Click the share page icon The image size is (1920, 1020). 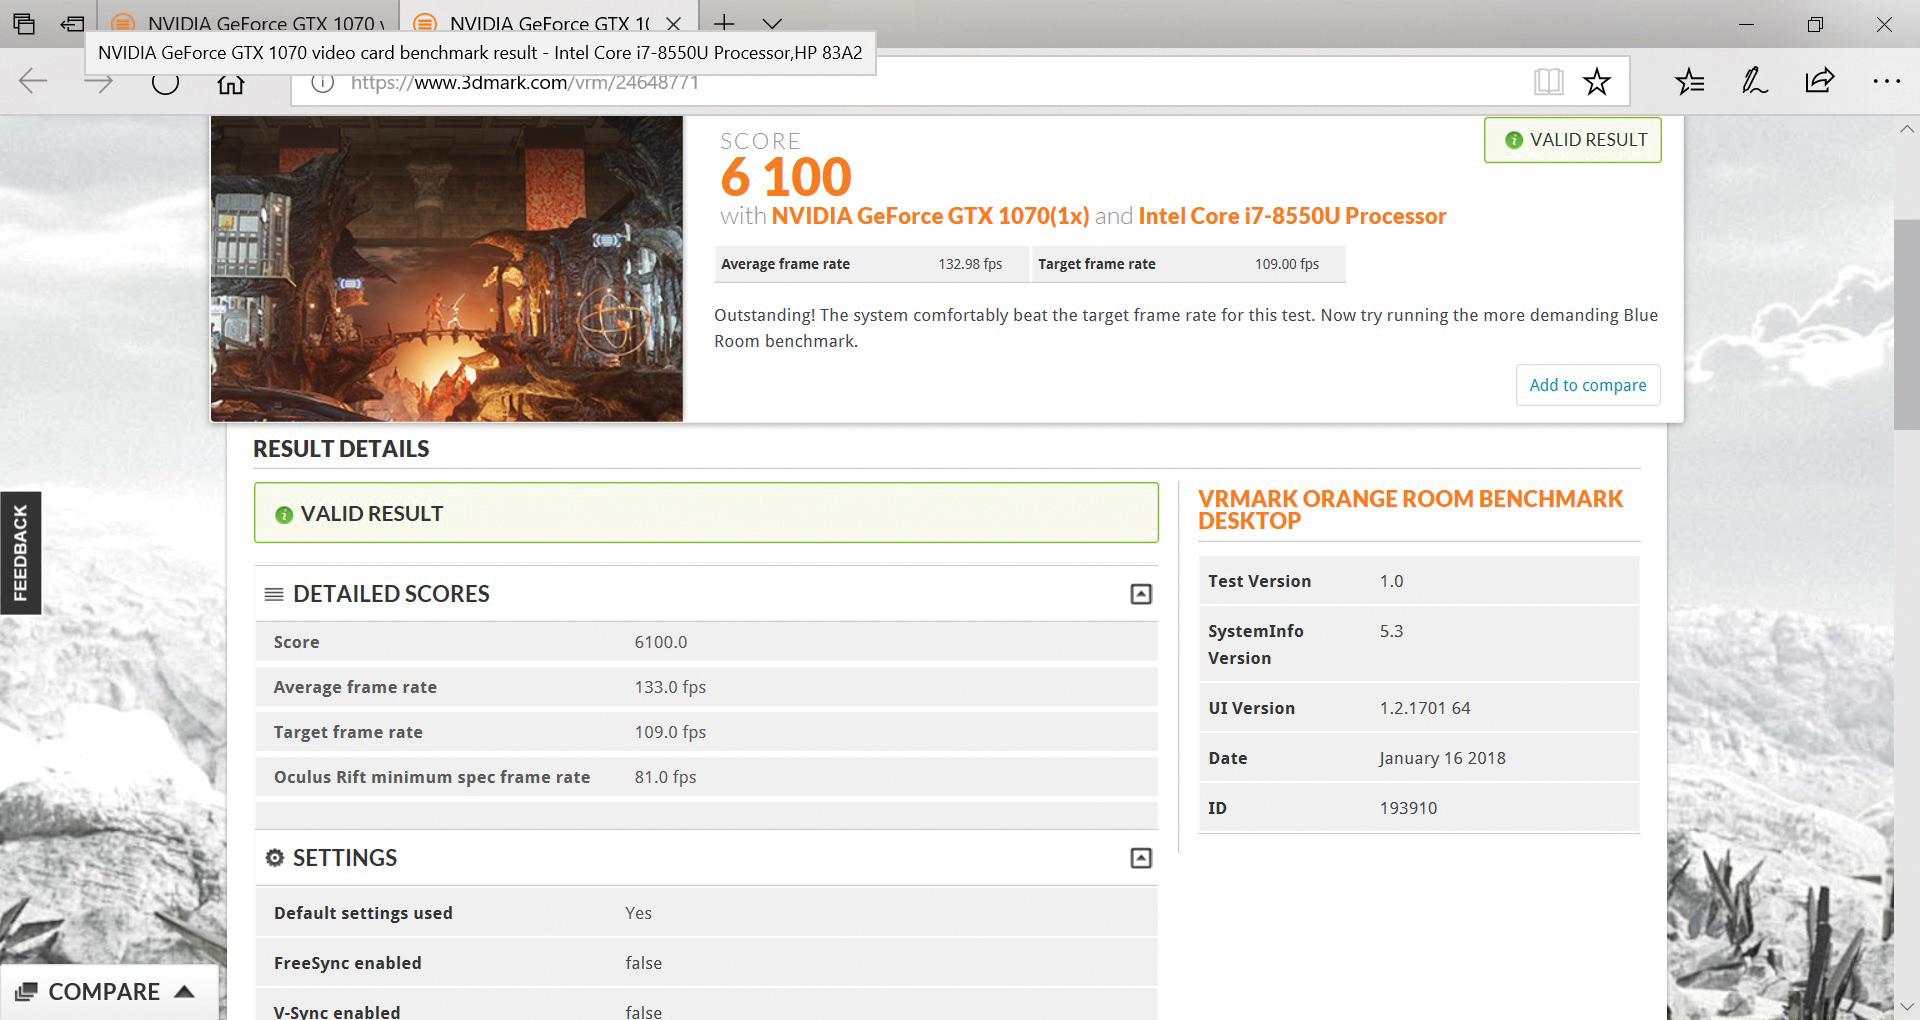1820,81
